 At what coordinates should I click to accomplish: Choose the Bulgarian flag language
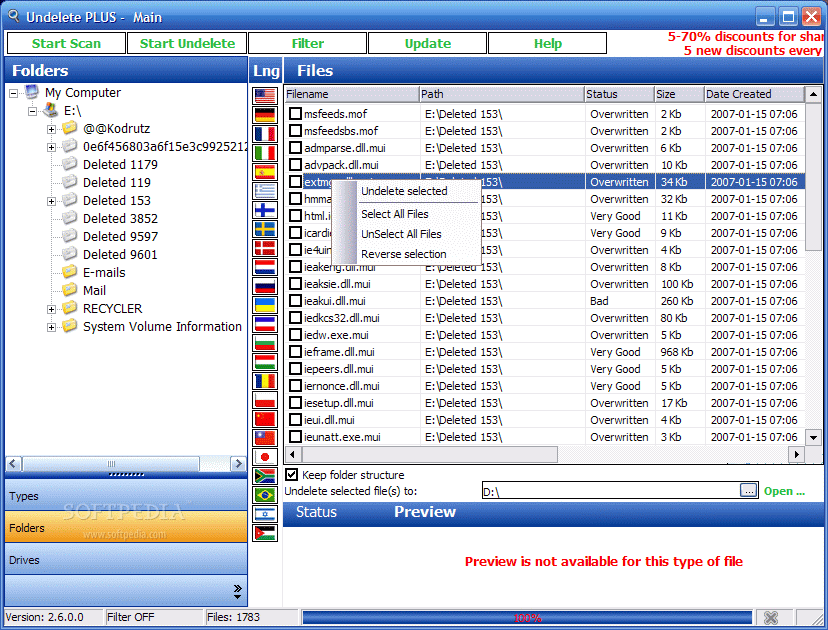tap(265, 343)
